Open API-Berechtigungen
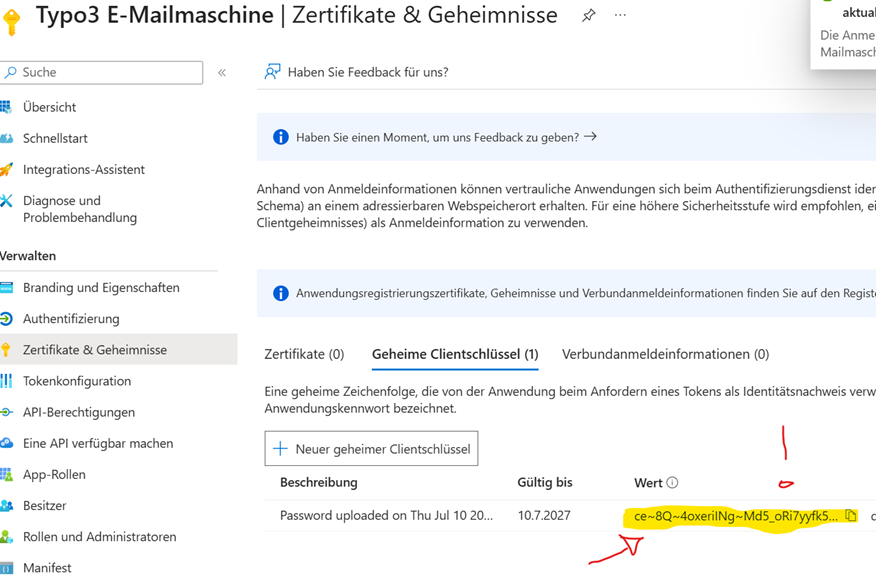 79,412
